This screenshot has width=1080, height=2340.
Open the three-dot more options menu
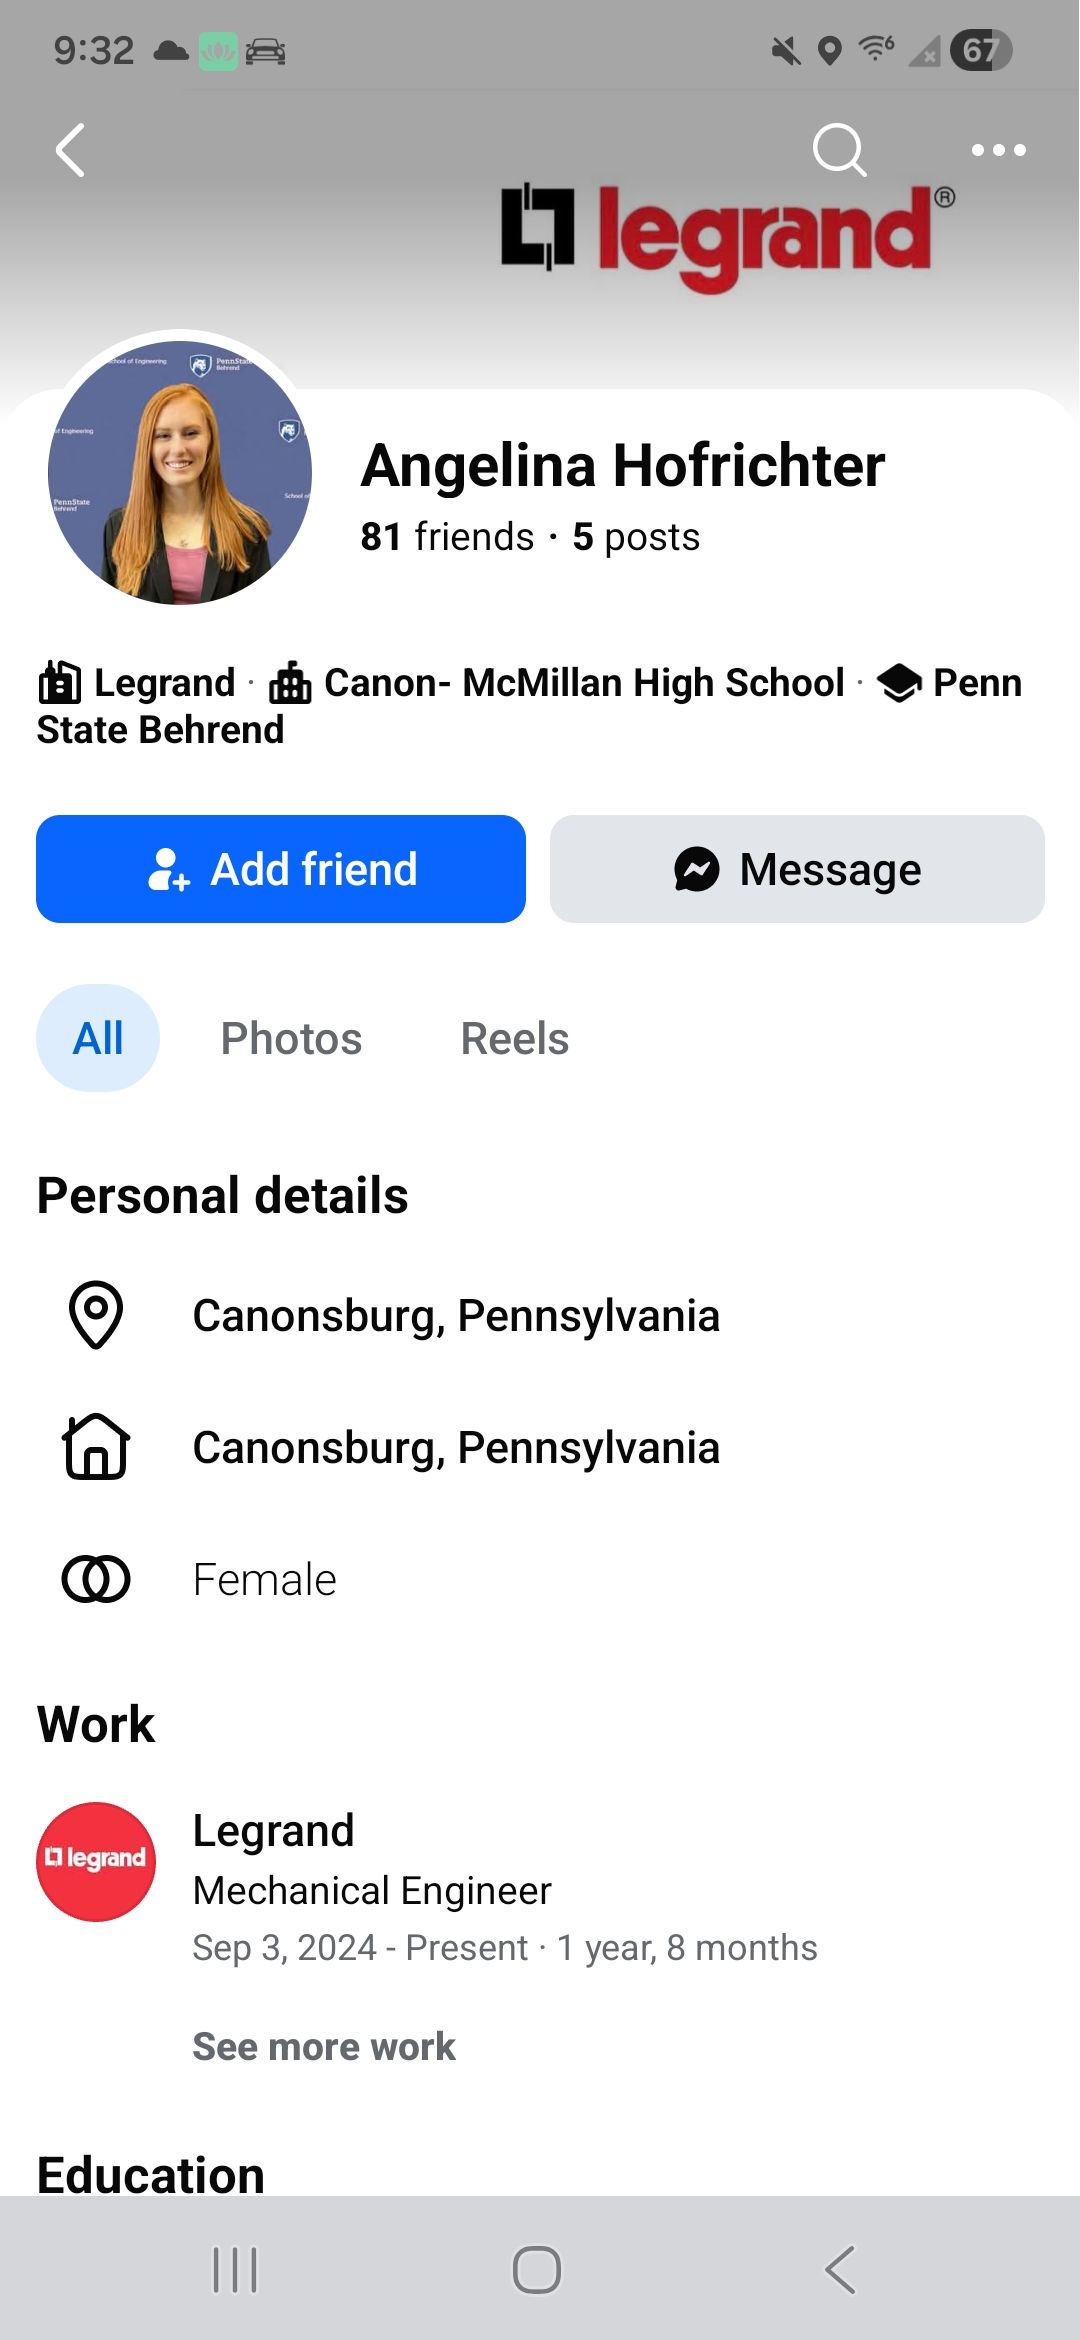998,150
